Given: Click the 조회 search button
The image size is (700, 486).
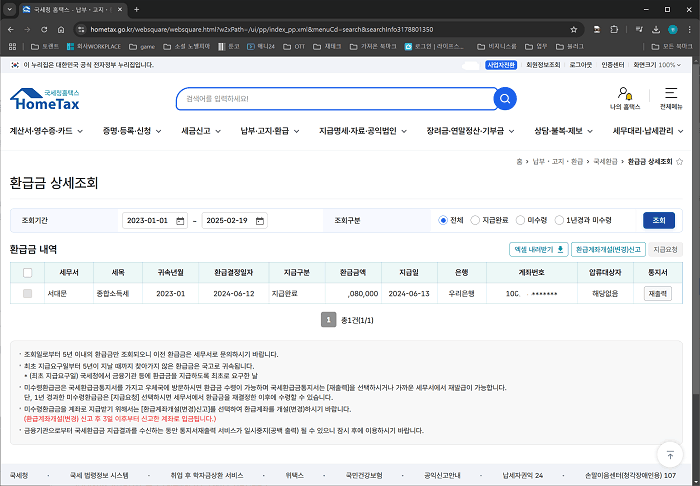Looking at the screenshot, I should coord(658,220).
